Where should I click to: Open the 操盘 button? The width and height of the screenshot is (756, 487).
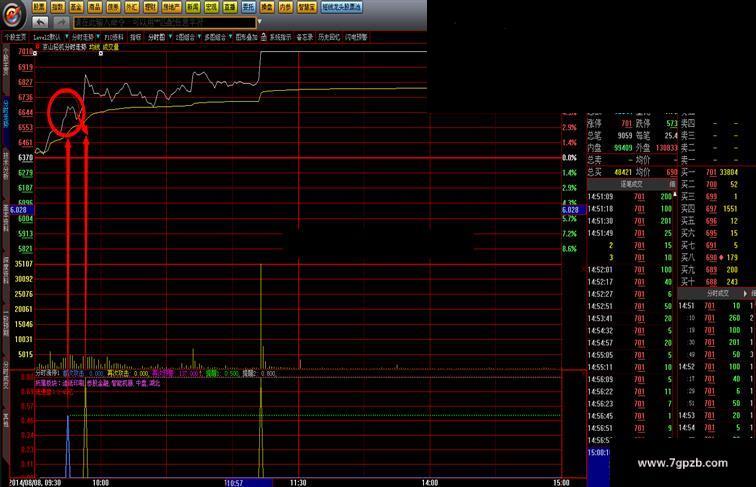(x=267, y=7)
